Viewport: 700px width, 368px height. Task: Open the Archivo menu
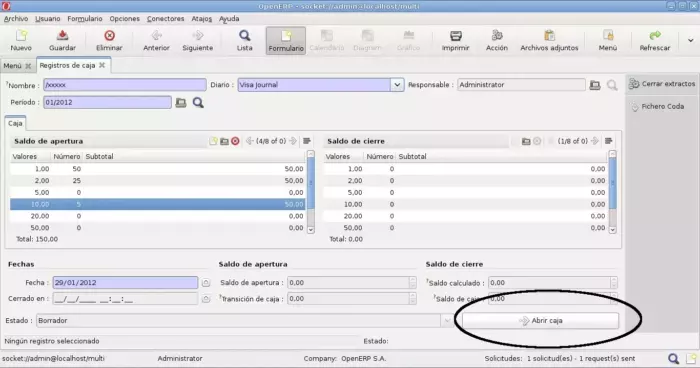click(16, 19)
